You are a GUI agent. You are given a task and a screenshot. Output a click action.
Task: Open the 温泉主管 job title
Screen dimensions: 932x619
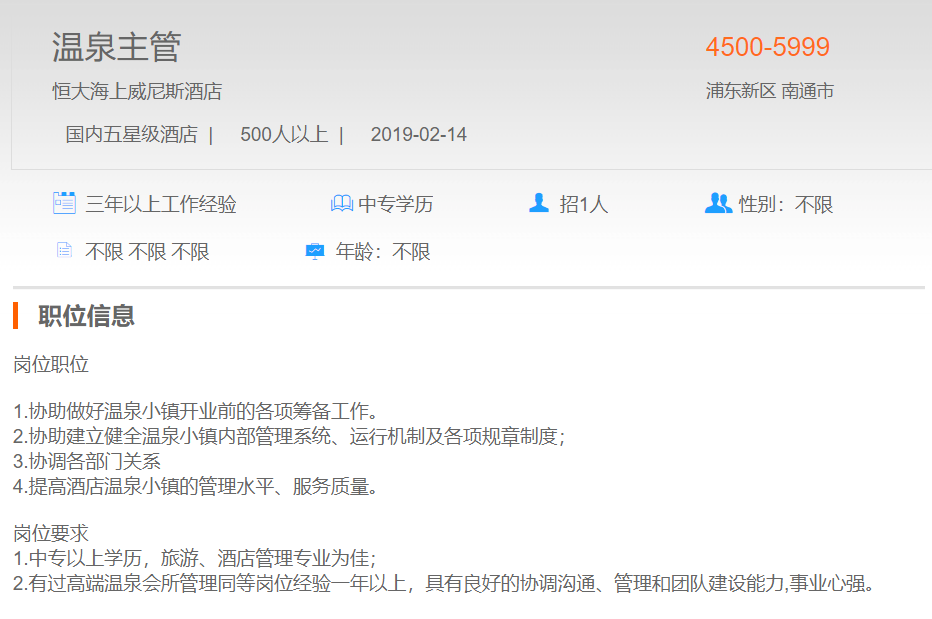(x=116, y=47)
